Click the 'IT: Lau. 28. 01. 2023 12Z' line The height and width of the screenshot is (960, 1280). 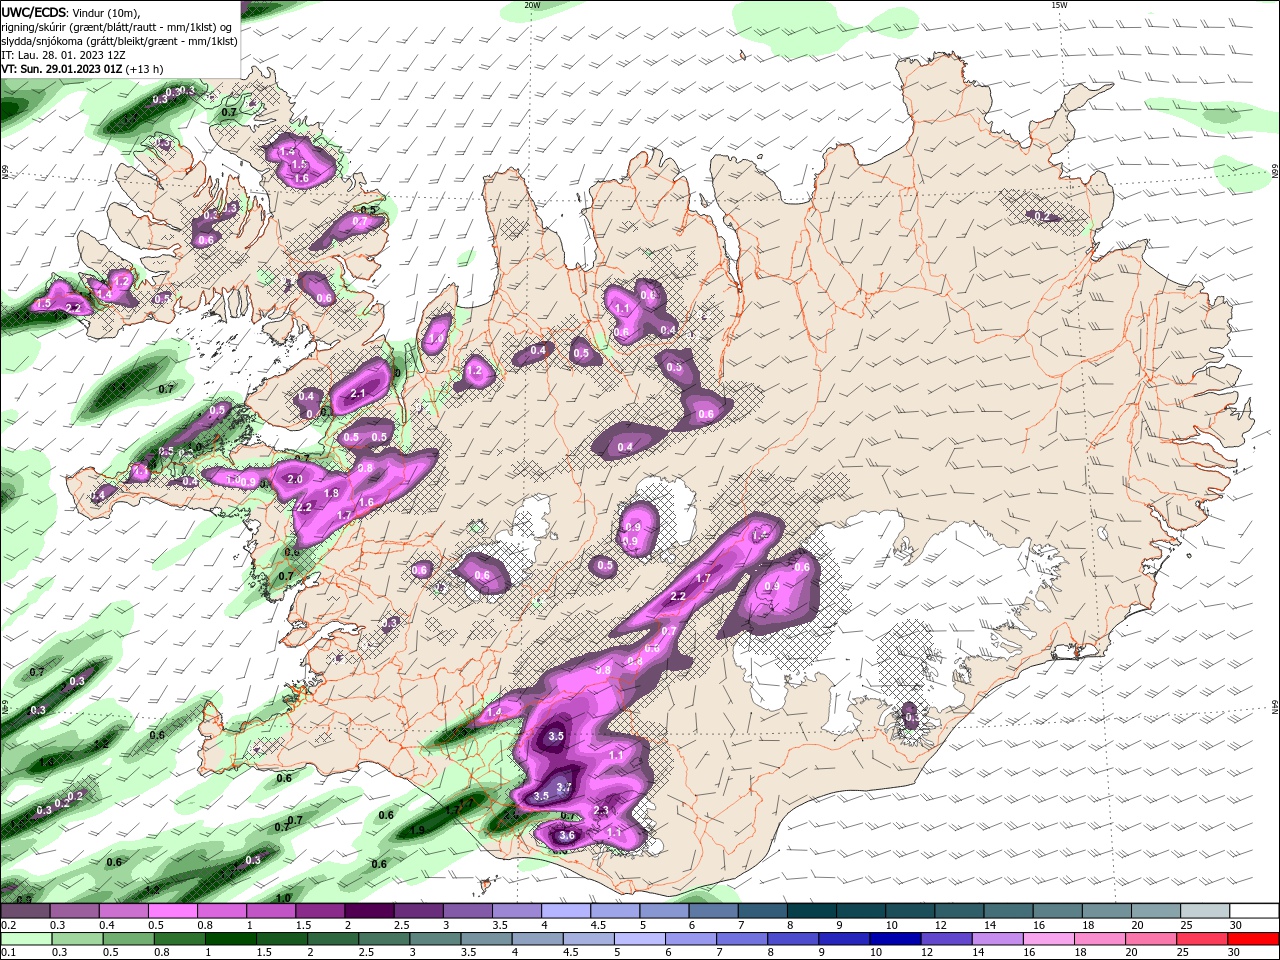(63, 55)
